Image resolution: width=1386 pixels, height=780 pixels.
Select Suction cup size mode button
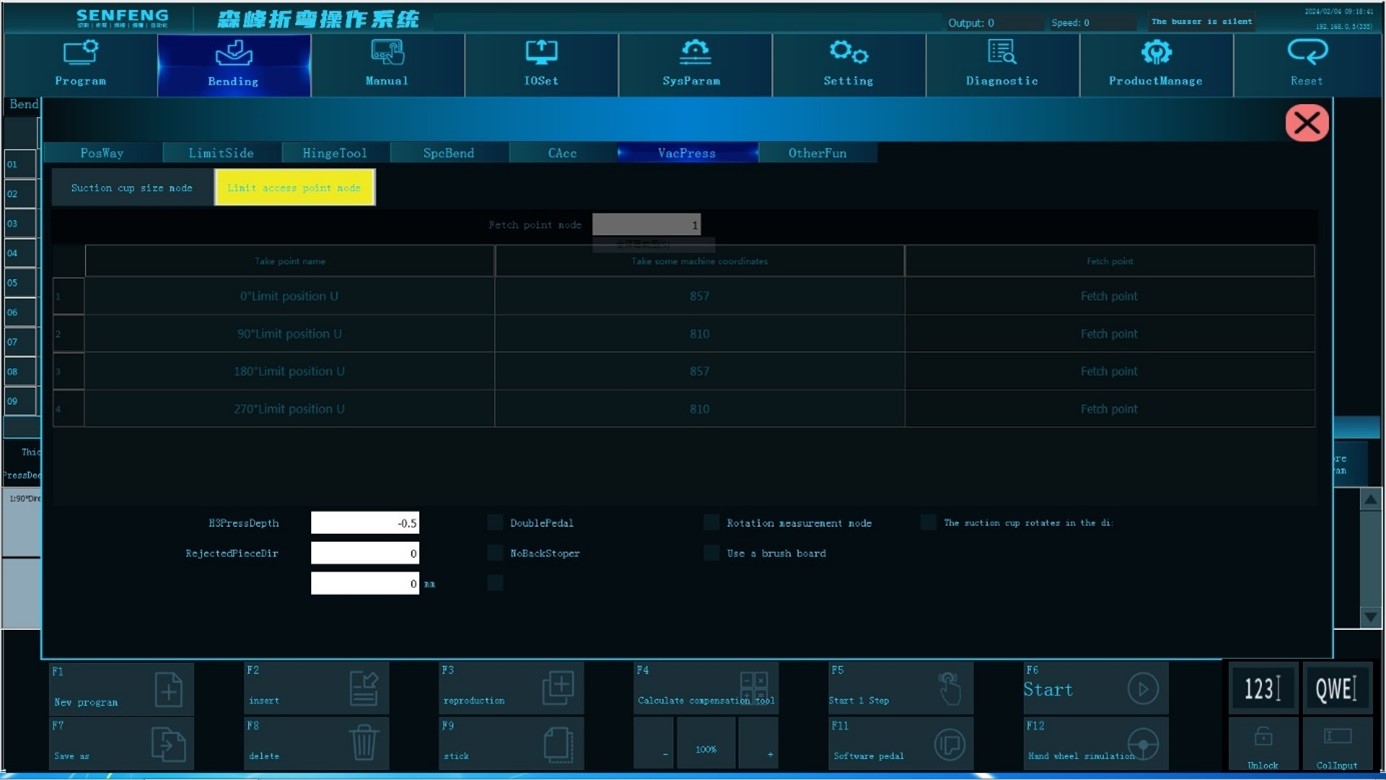pyautogui.click(x=132, y=188)
